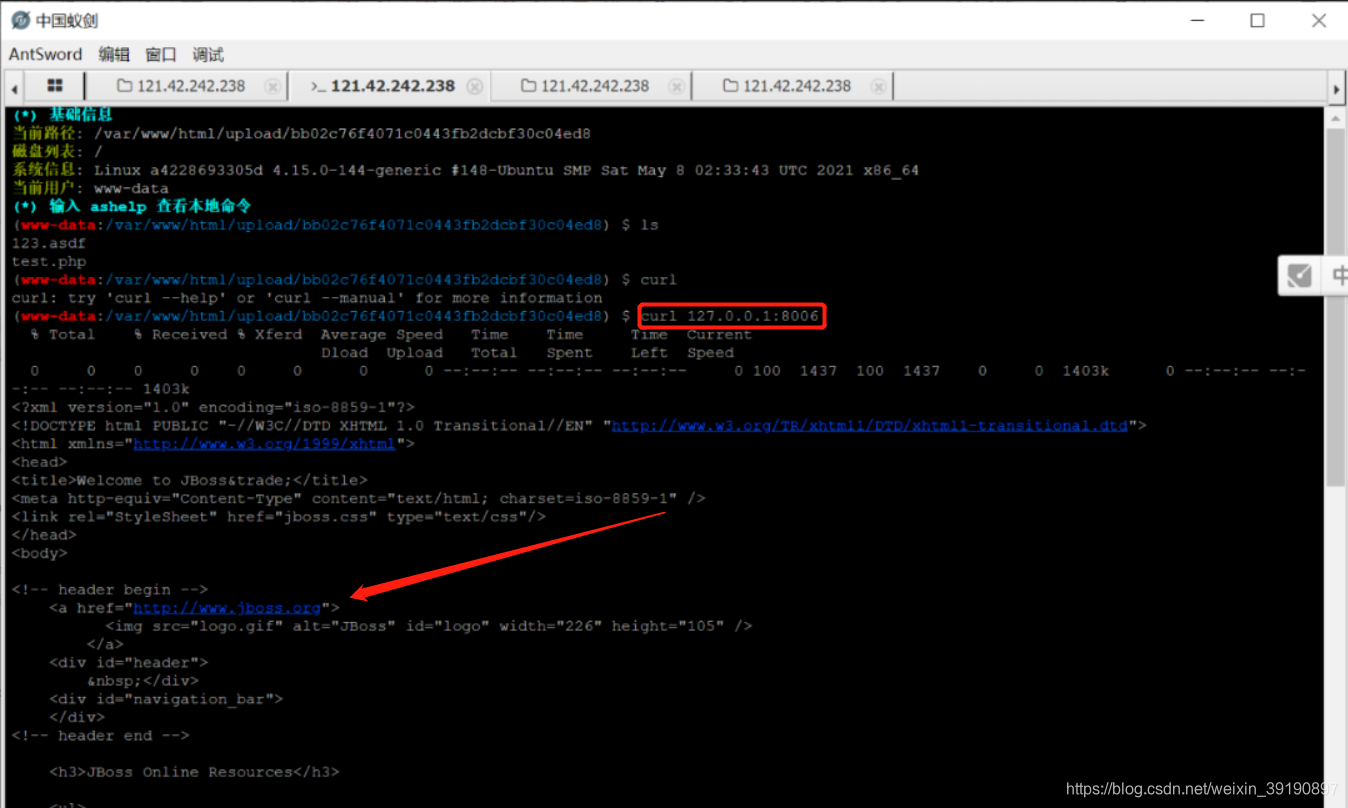Click the 'header end' comment line
Screen dimensions: 1348x808
(x=100, y=735)
